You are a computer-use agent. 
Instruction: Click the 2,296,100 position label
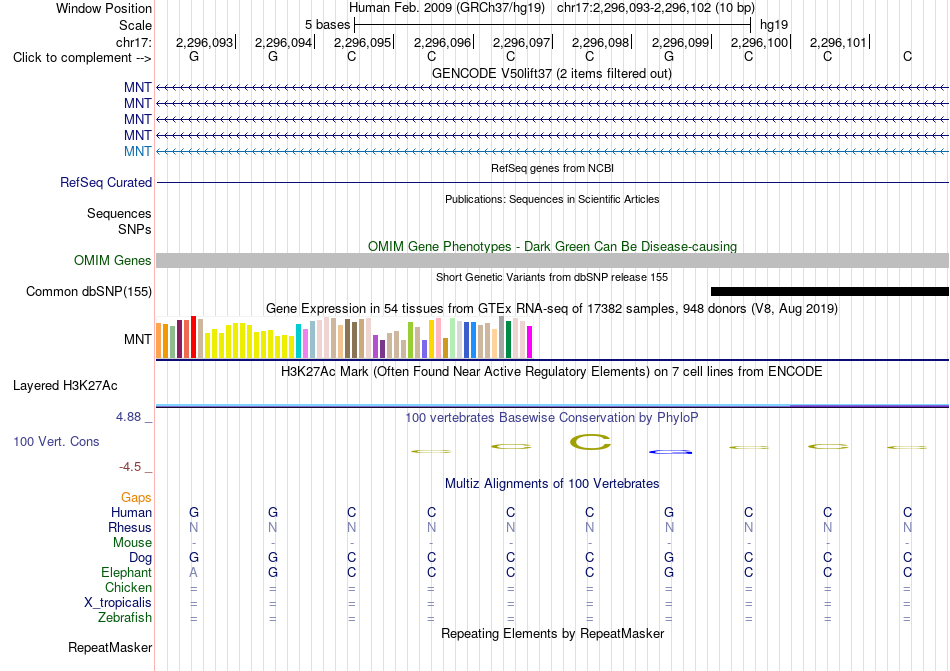[x=759, y=42]
